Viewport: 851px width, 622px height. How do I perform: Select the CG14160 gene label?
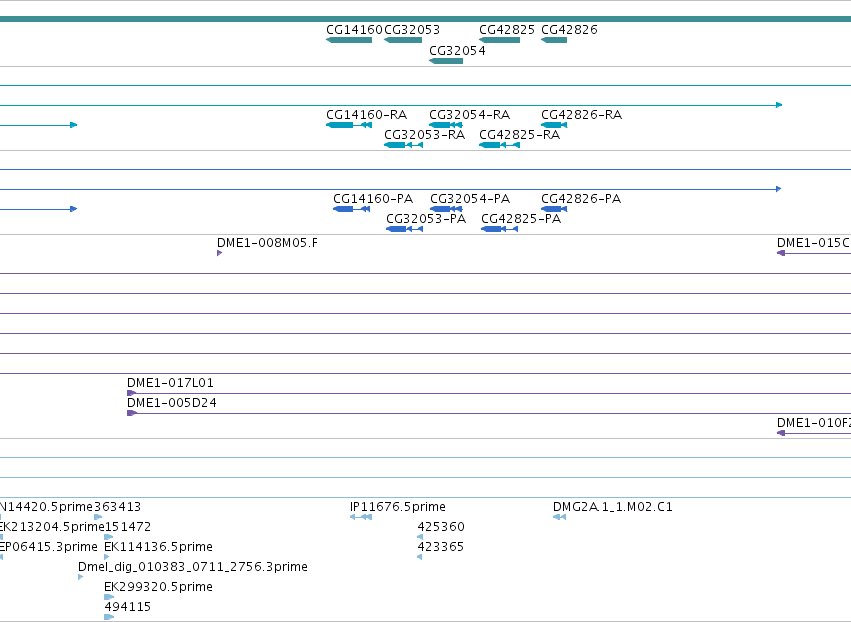(354, 30)
